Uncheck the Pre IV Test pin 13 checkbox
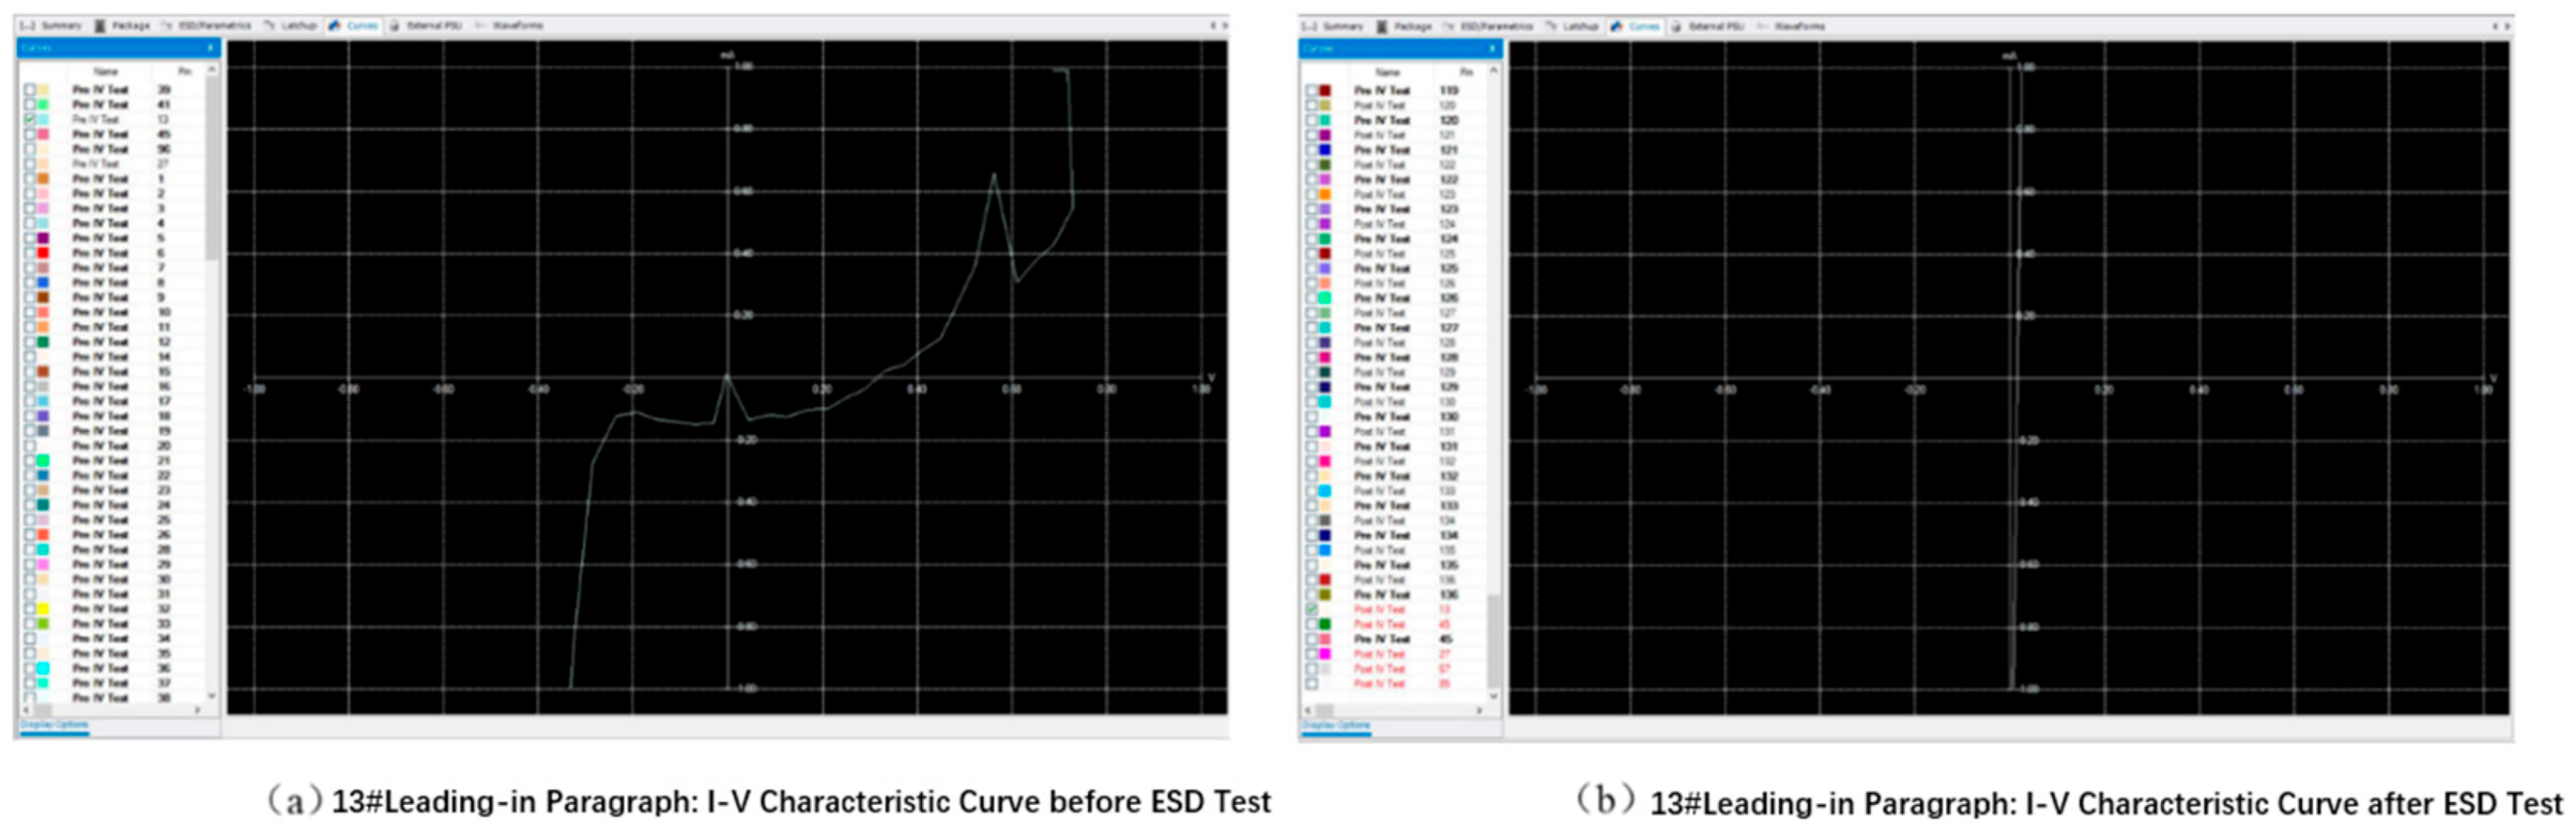The width and height of the screenshot is (2576, 835). pyautogui.click(x=30, y=119)
